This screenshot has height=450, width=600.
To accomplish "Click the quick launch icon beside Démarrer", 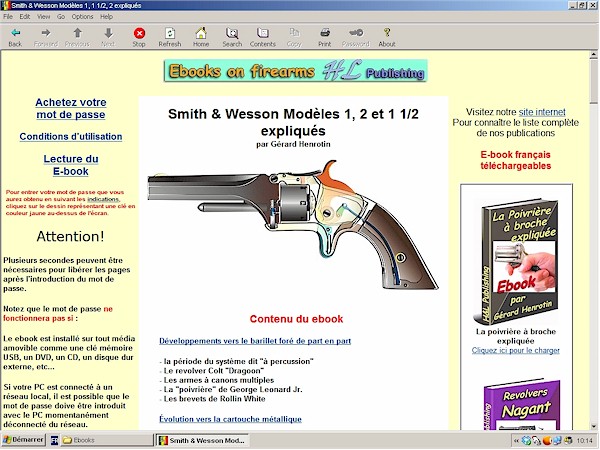I will 54,440.
